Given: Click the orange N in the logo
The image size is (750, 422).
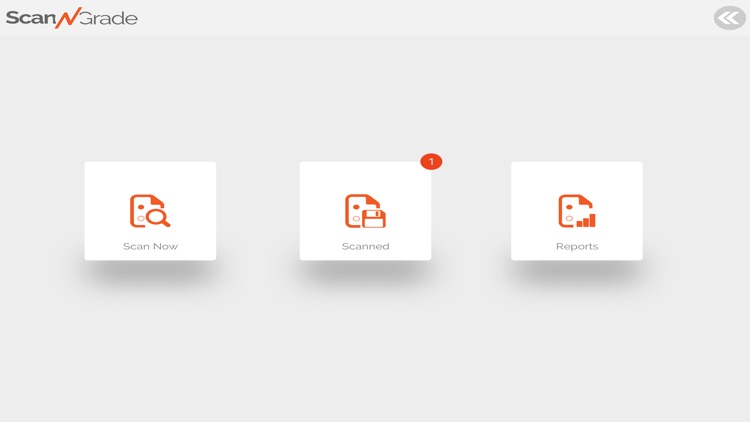Looking at the screenshot, I should [x=67, y=18].
